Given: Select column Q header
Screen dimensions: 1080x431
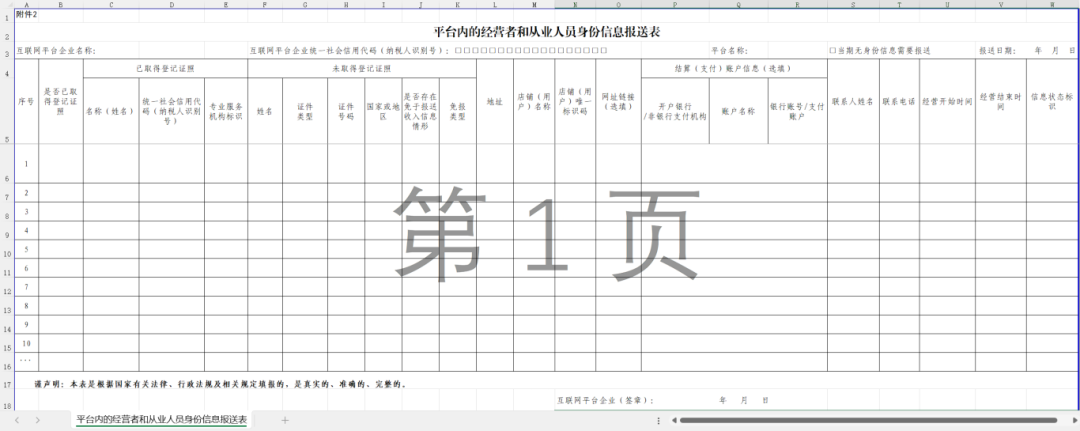Looking at the screenshot, I should (x=738, y=4).
